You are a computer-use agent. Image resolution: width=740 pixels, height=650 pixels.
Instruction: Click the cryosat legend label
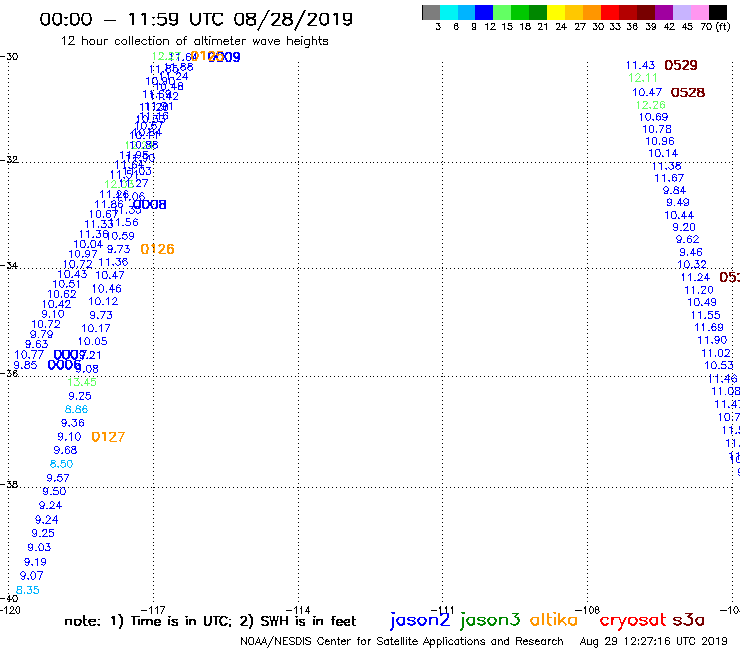click(x=633, y=621)
